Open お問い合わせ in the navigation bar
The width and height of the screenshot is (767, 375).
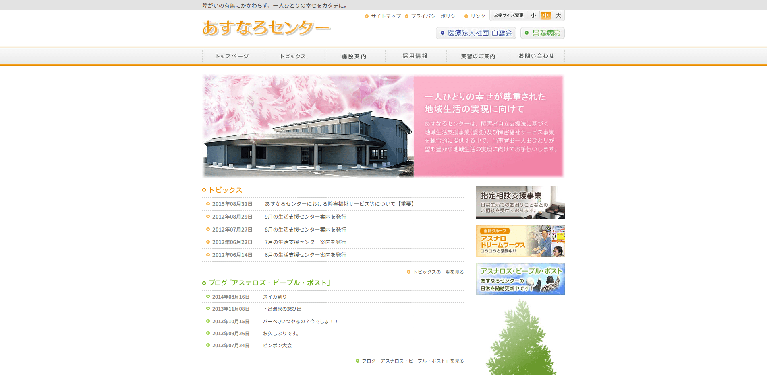pos(537,56)
